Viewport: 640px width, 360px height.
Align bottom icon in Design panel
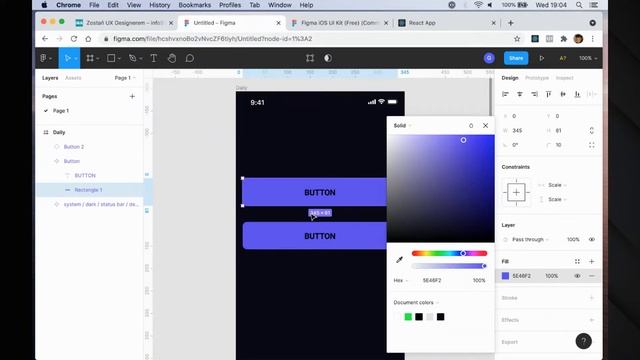(577, 94)
